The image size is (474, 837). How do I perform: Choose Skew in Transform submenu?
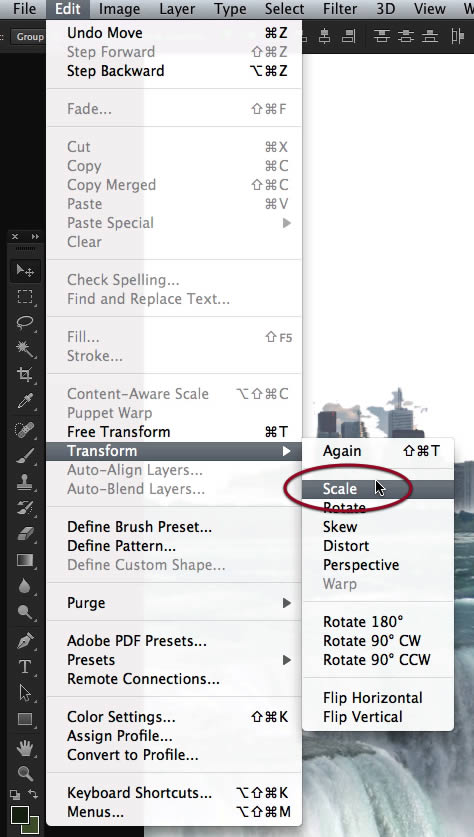(378, 527)
